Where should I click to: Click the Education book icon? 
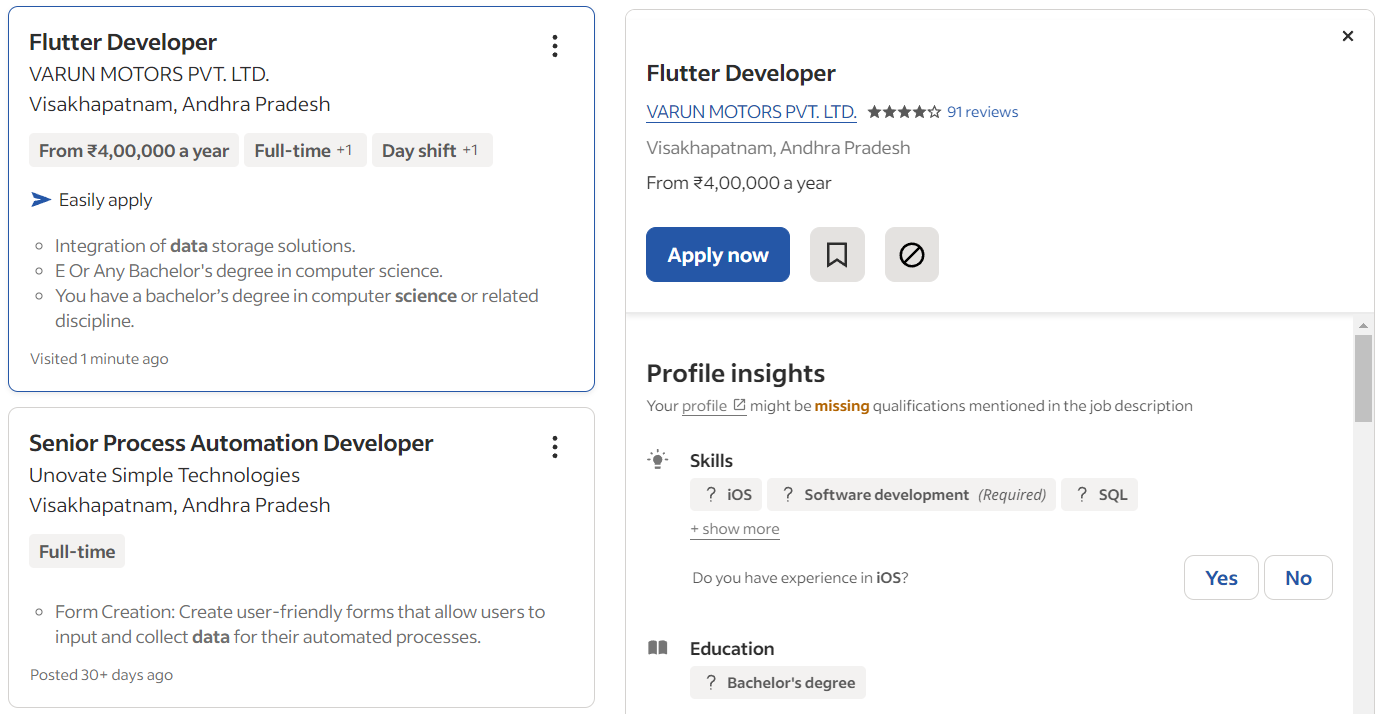click(x=657, y=648)
